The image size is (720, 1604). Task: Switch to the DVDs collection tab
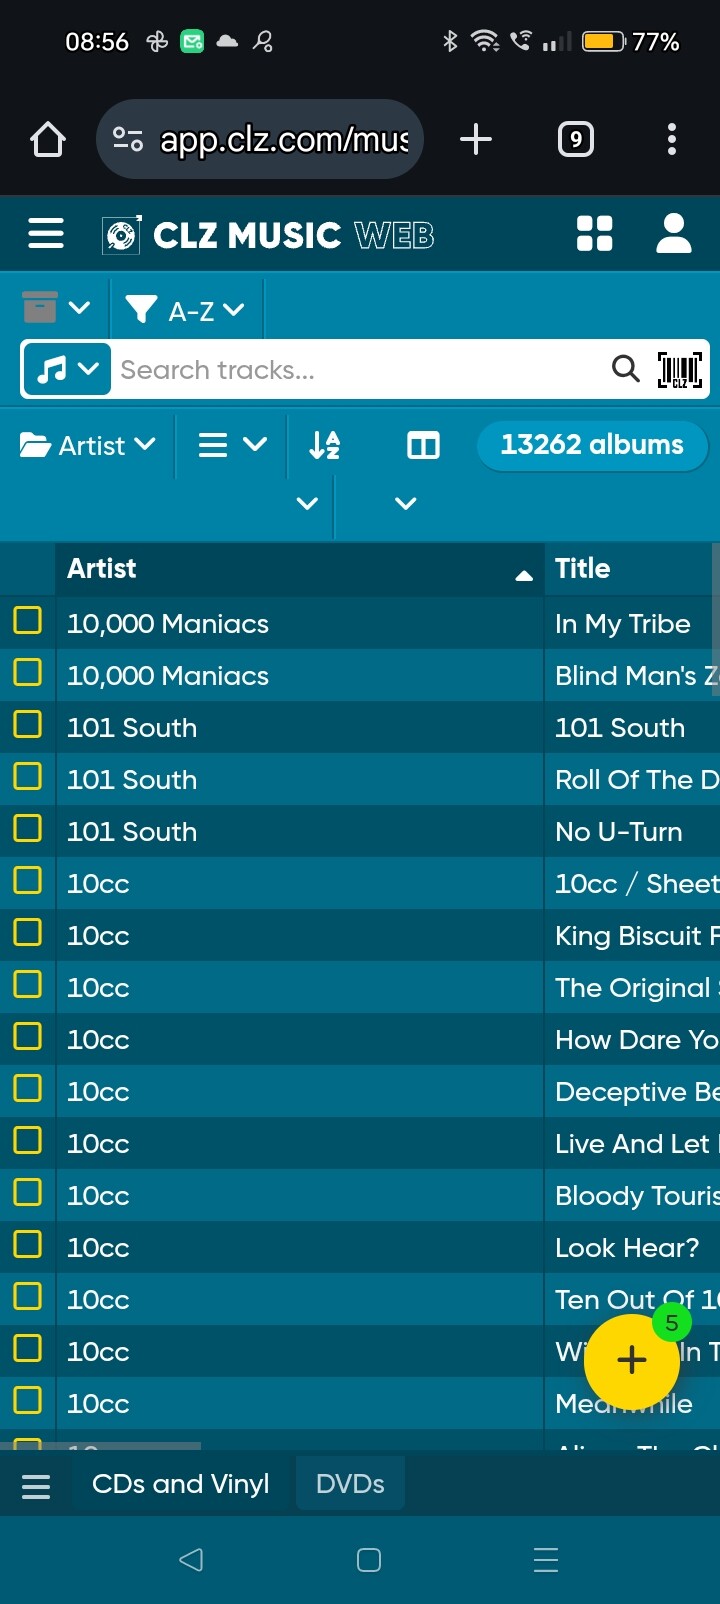pyautogui.click(x=350, y=1484)
